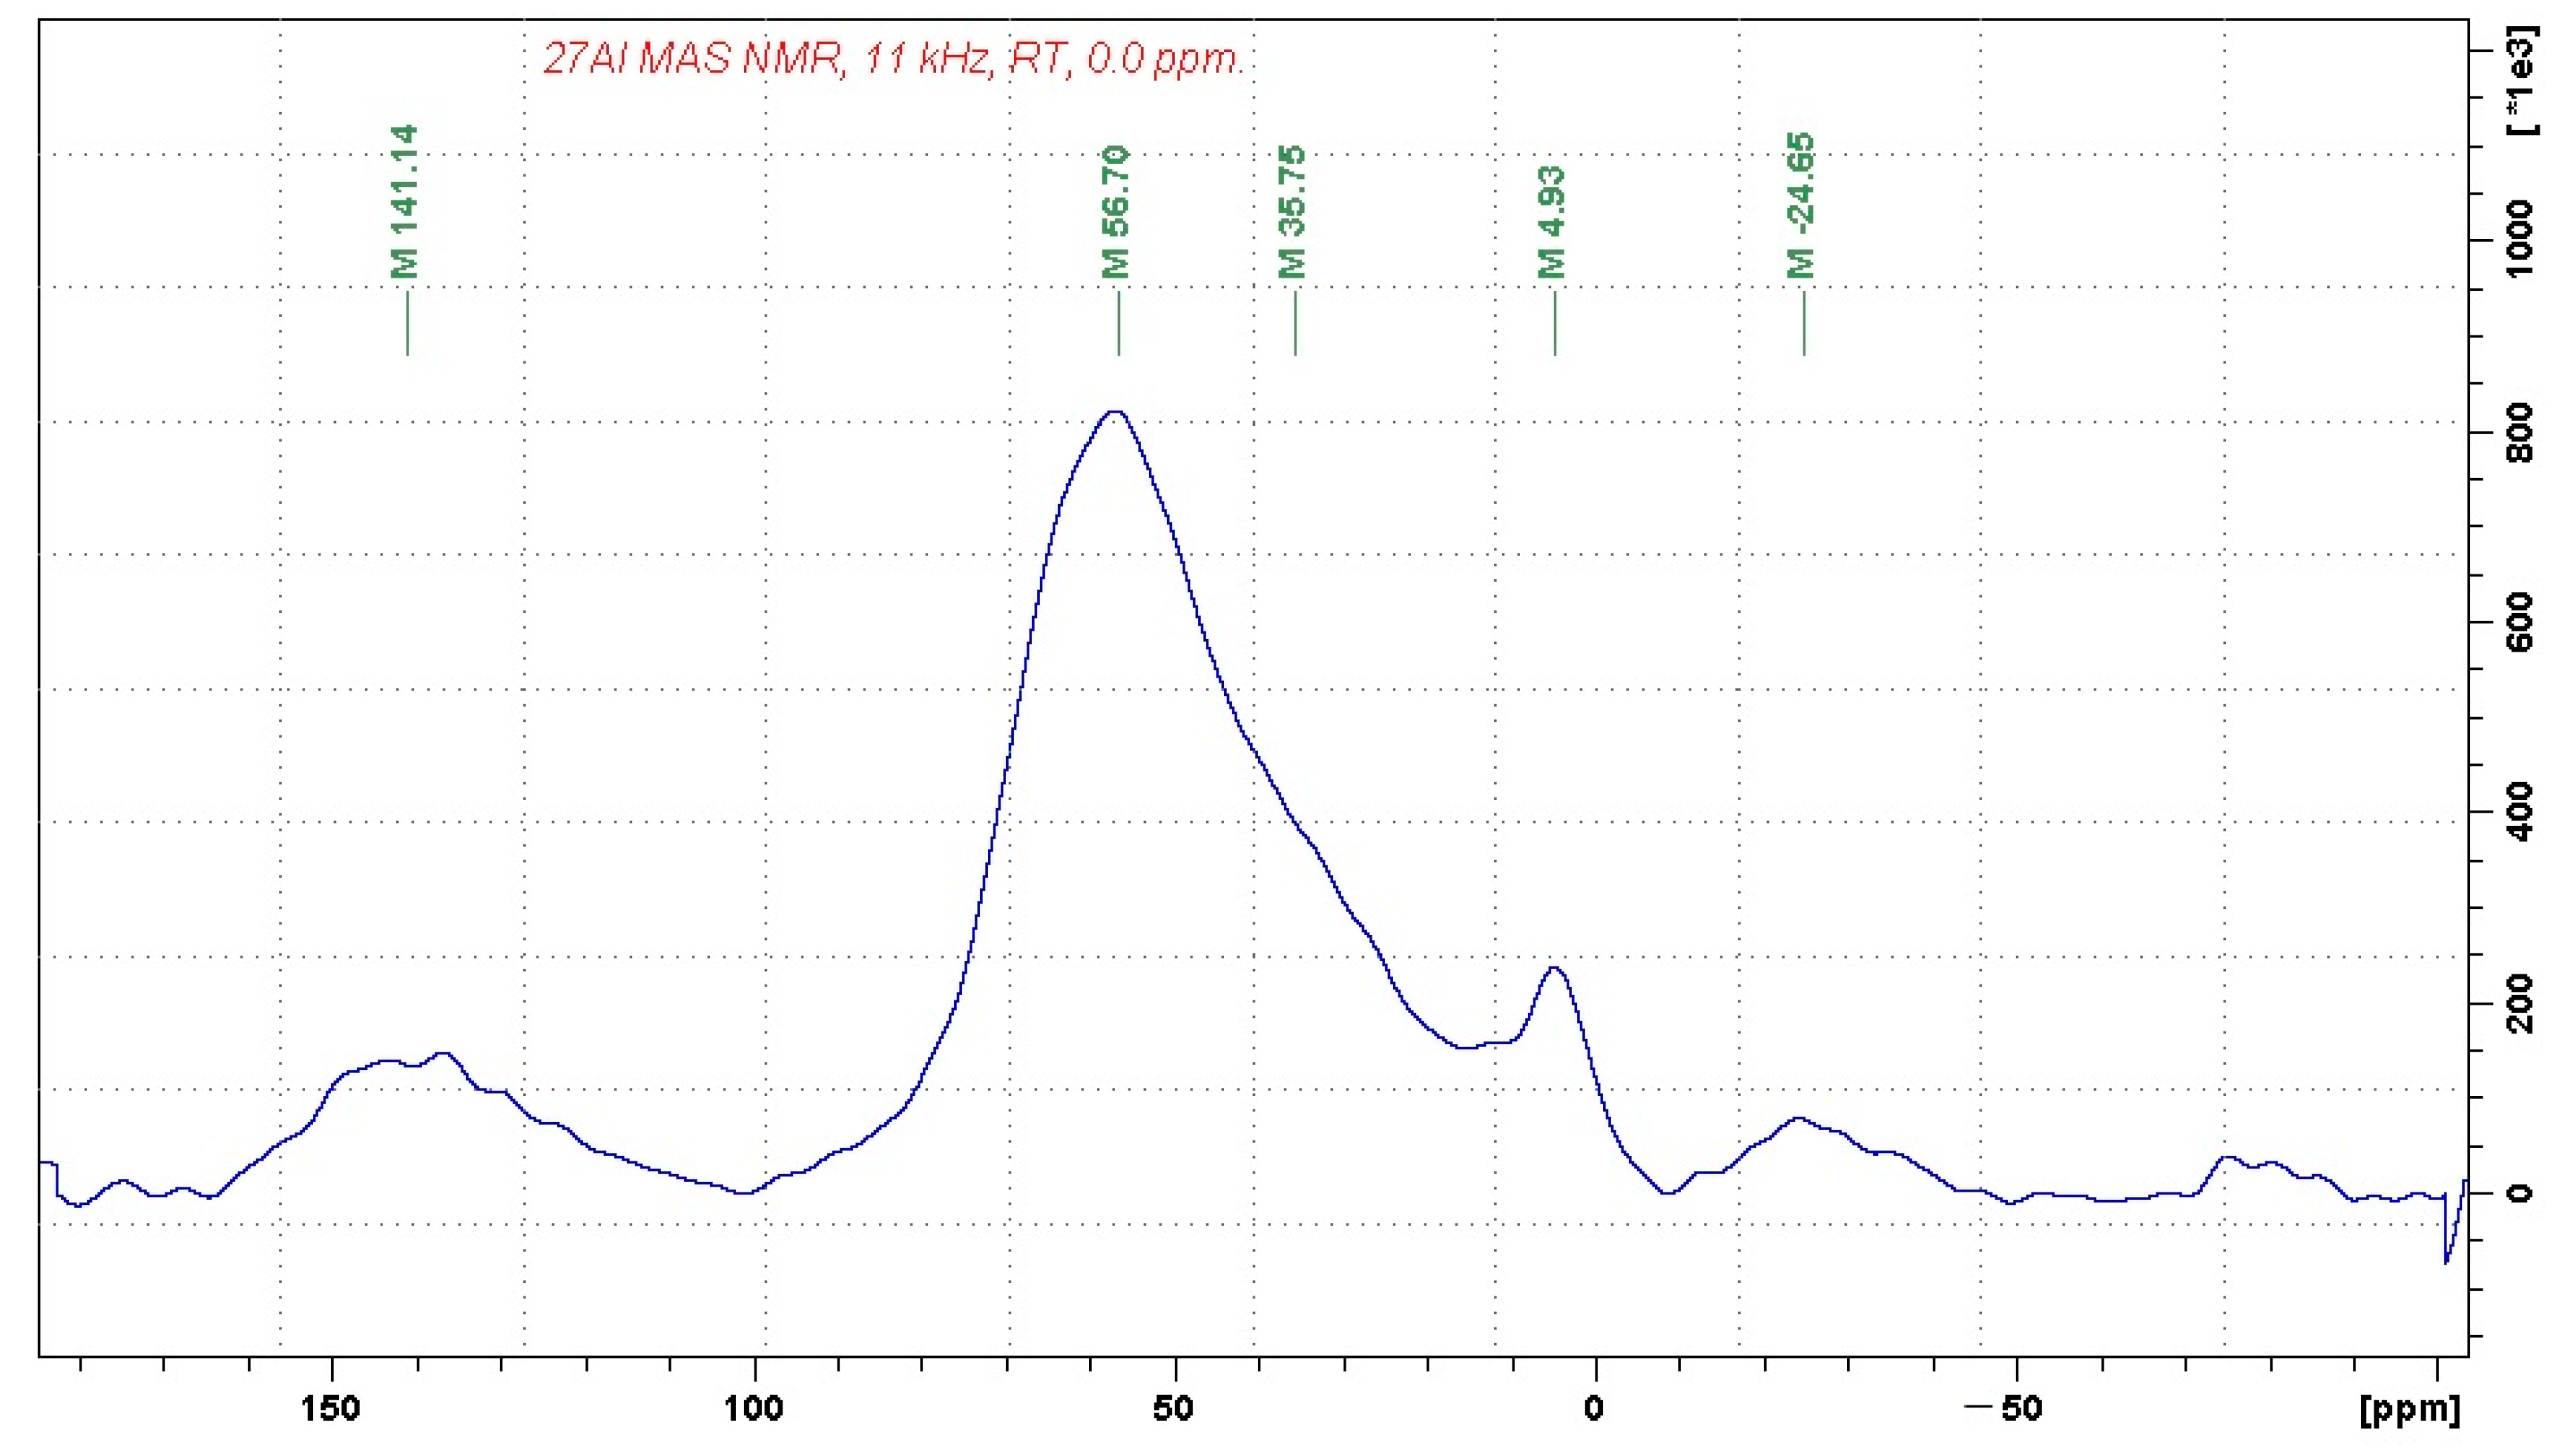Click the 1000 intensity y-axis label
The width and height of the screenshot is (2567, 1456).
[2521, 239]
